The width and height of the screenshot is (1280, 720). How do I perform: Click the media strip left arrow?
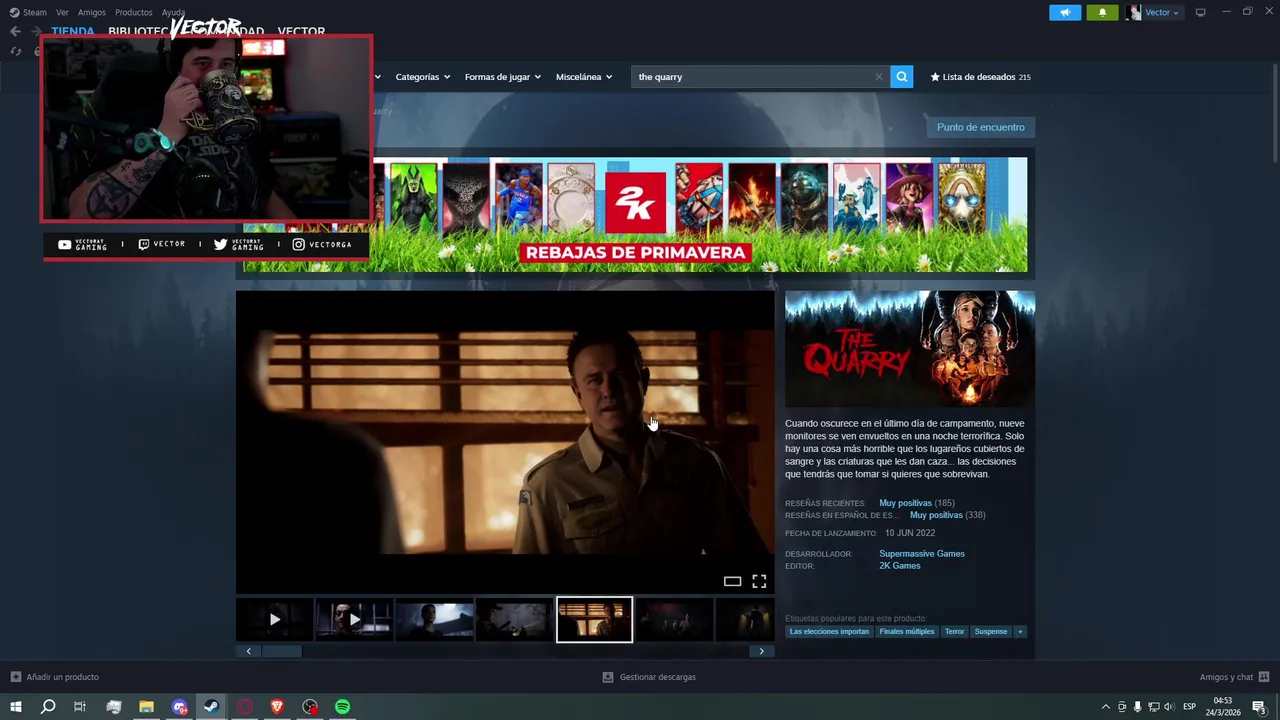point(249,651)
